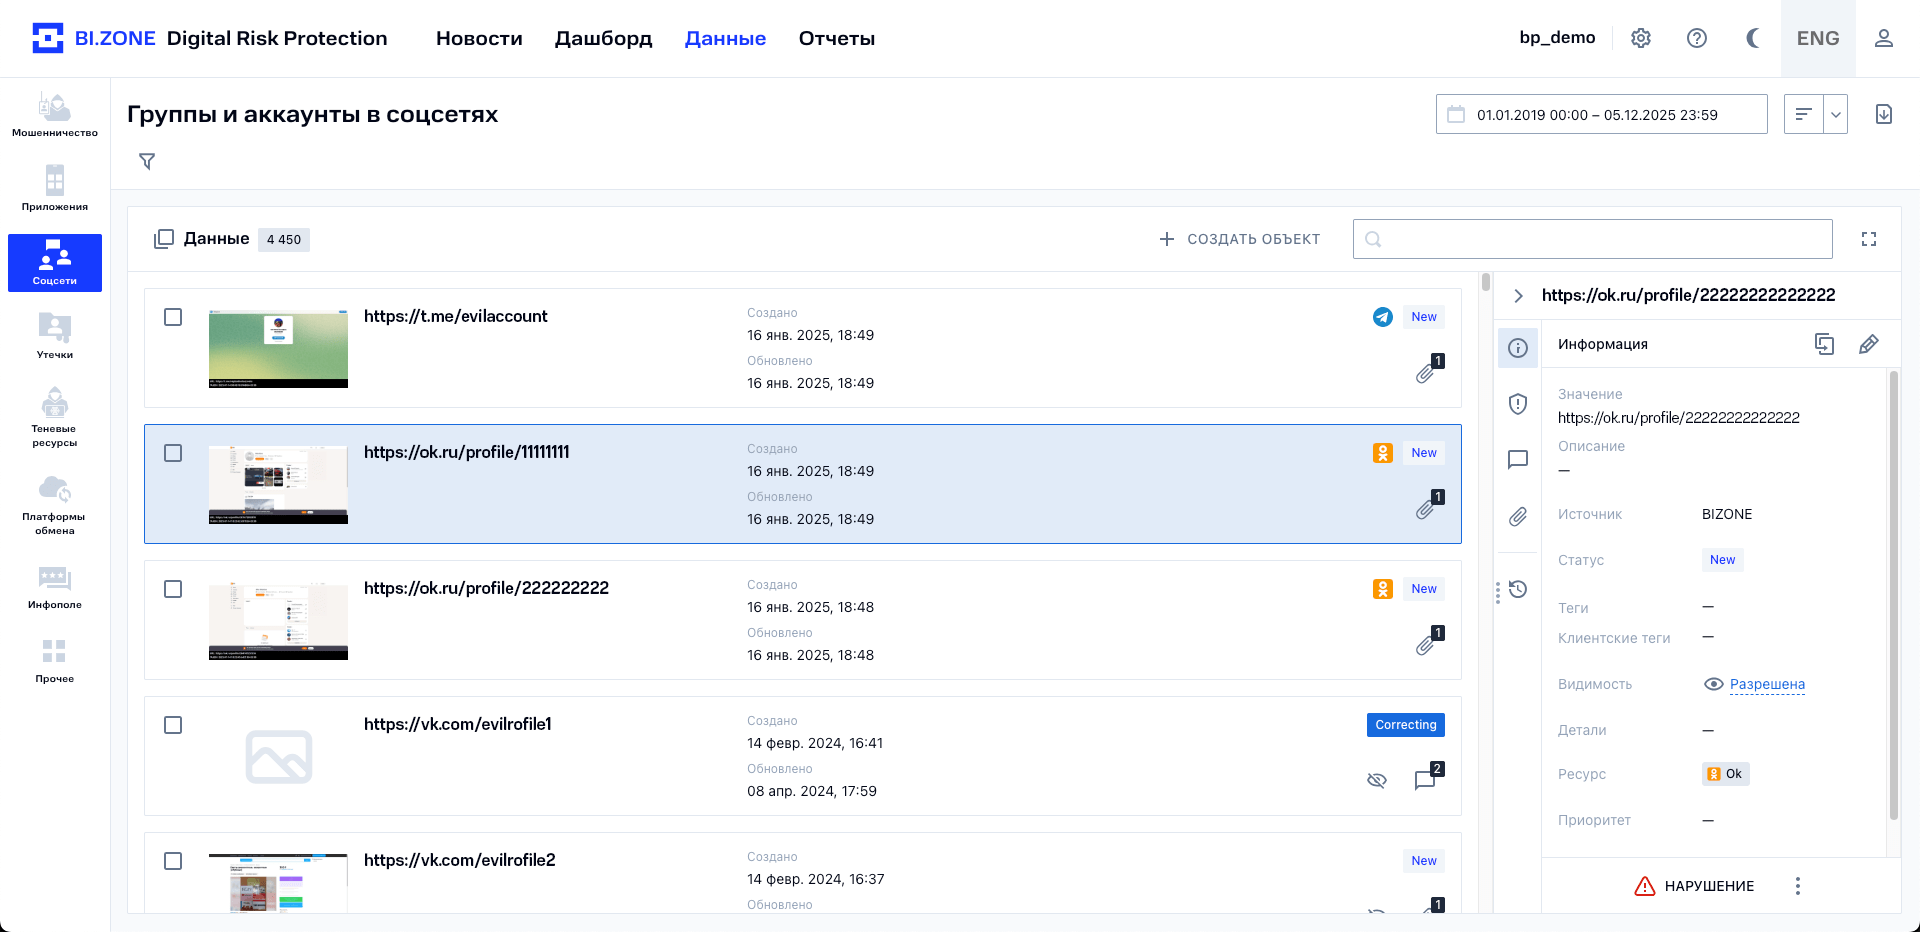Switch to the Дашборд tab

tap(603, 38)
